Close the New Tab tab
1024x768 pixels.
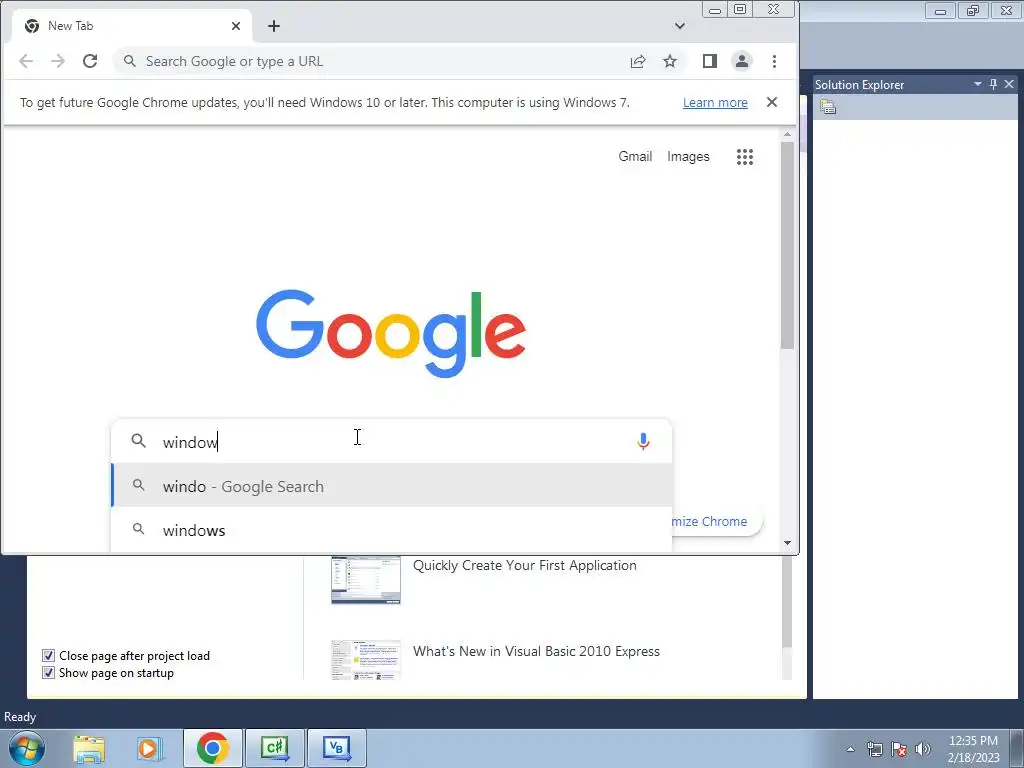click(x=236, y=26)
